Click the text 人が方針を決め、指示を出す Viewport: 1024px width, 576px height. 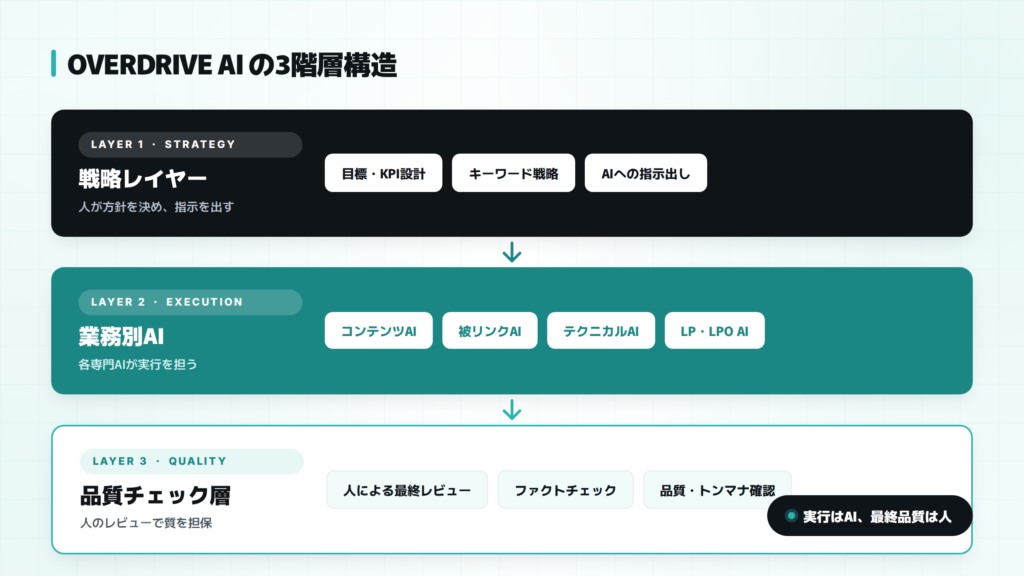click(x=156, y=207)
